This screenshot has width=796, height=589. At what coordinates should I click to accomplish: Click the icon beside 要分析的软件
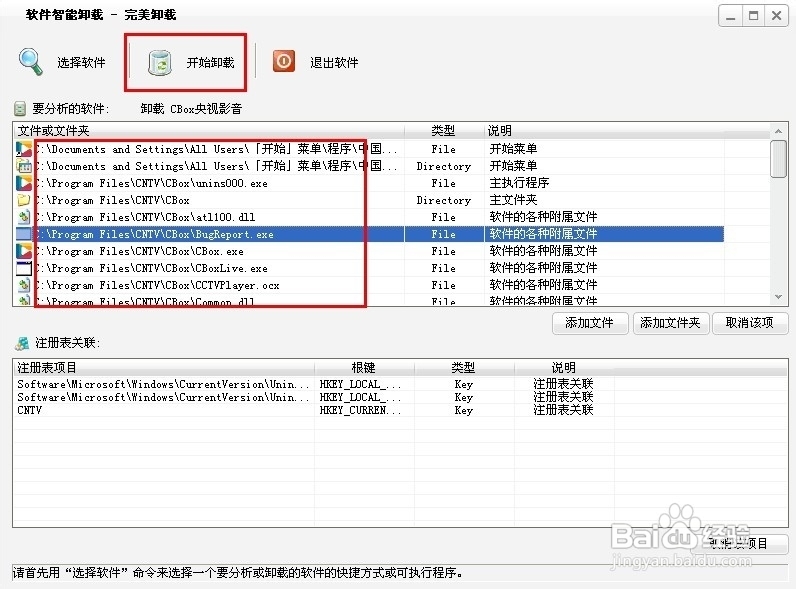click(20, 109)
